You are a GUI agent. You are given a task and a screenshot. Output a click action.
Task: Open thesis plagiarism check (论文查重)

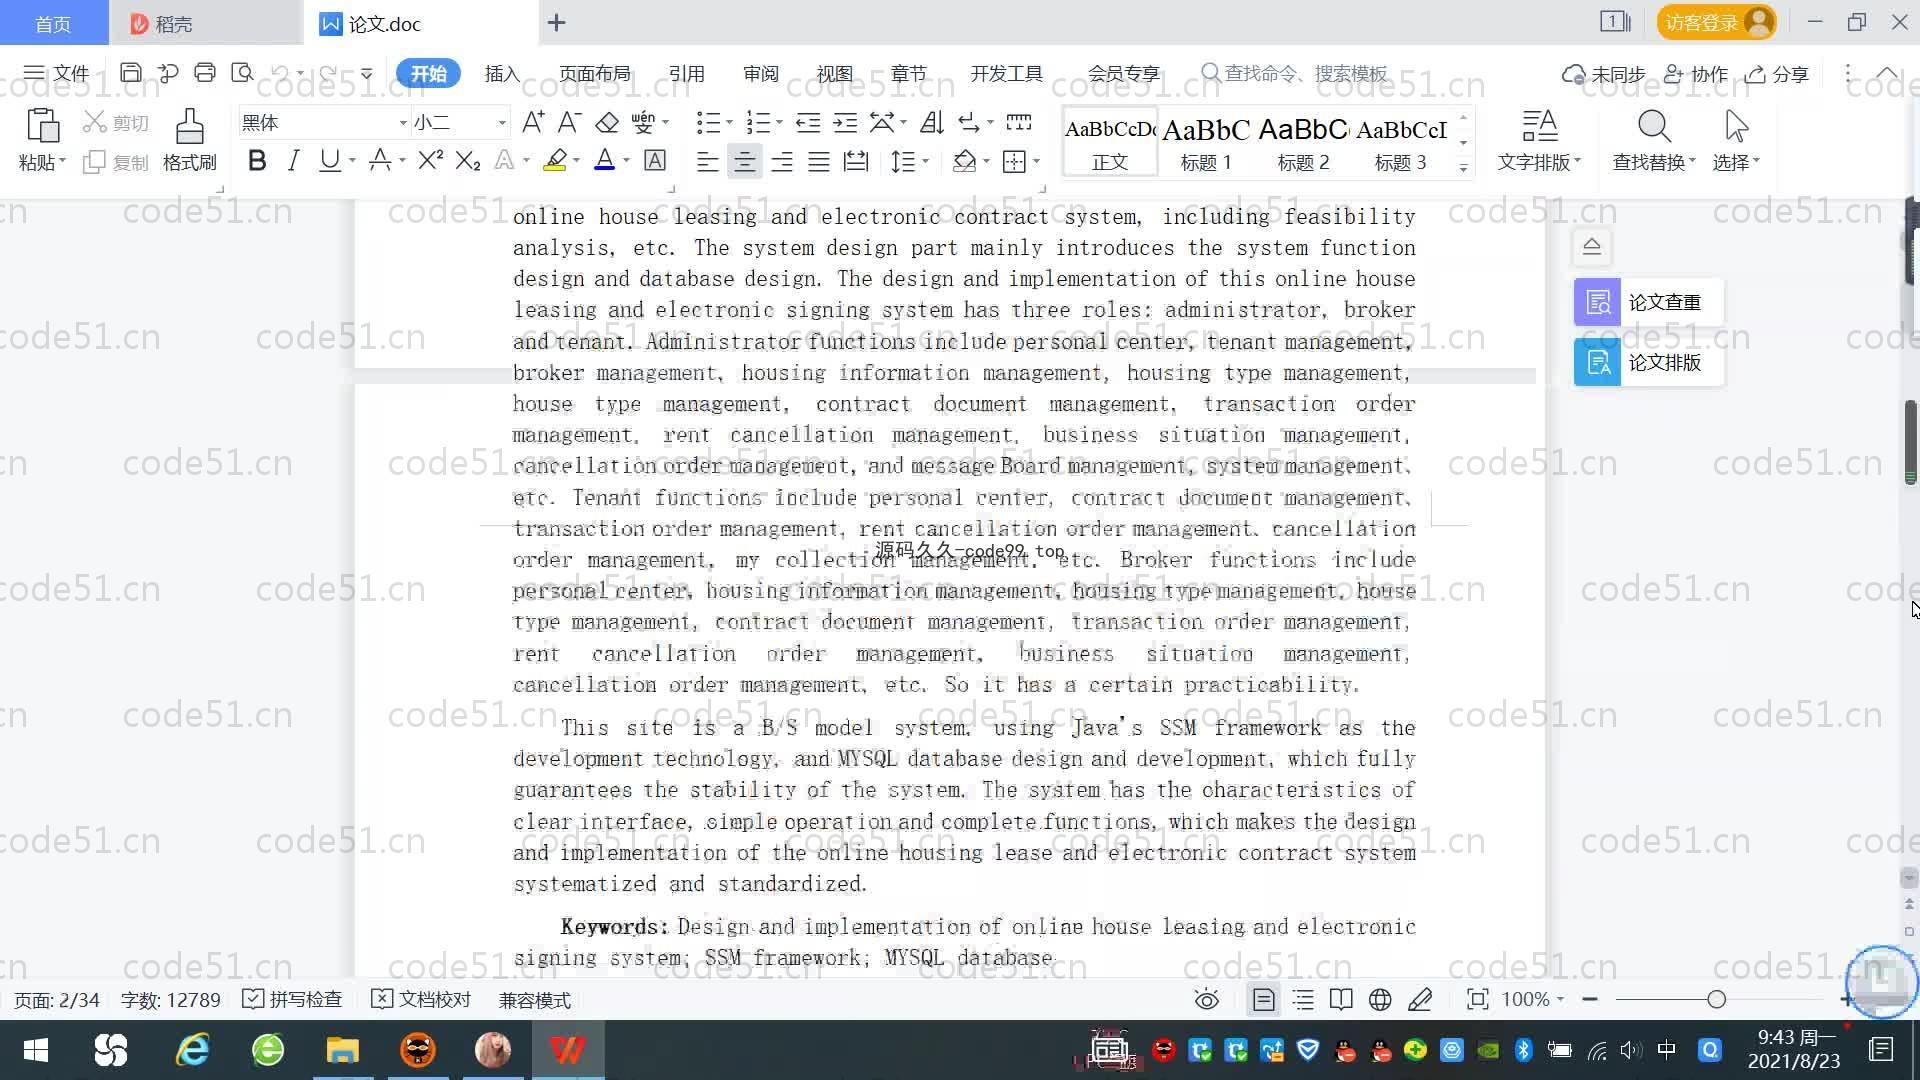click(x=1648, y=302)
